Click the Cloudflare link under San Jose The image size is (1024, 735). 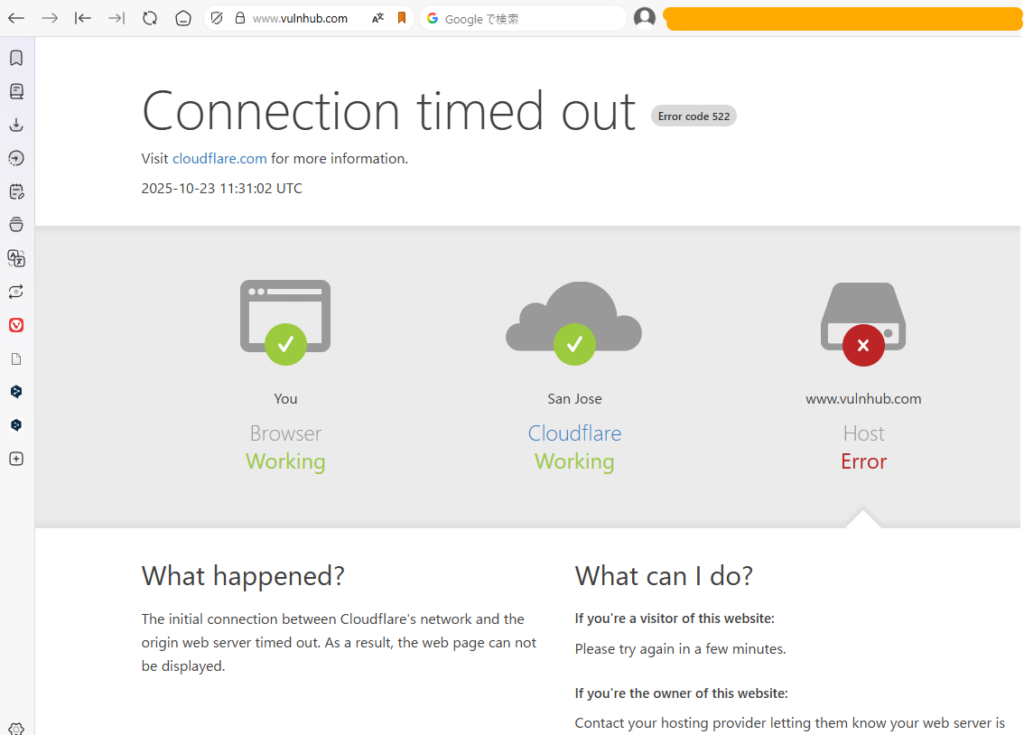574,433
